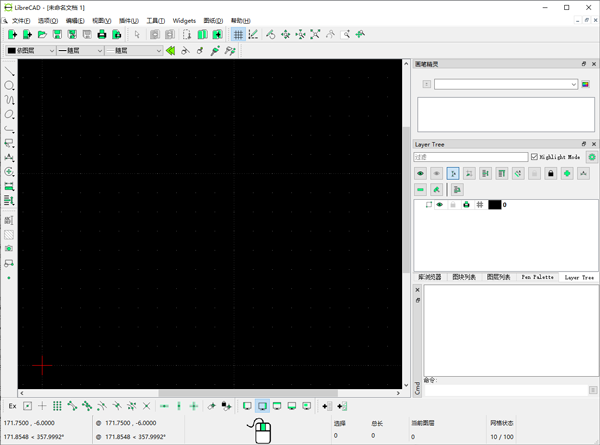Click layer 0 black color swatch

(x=494, y=205)
